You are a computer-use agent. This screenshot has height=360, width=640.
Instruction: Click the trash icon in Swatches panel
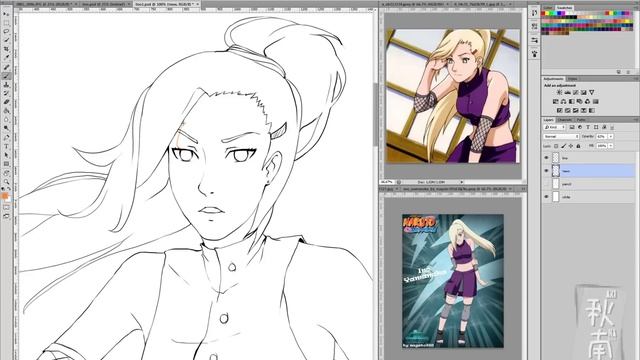(628, 72)
